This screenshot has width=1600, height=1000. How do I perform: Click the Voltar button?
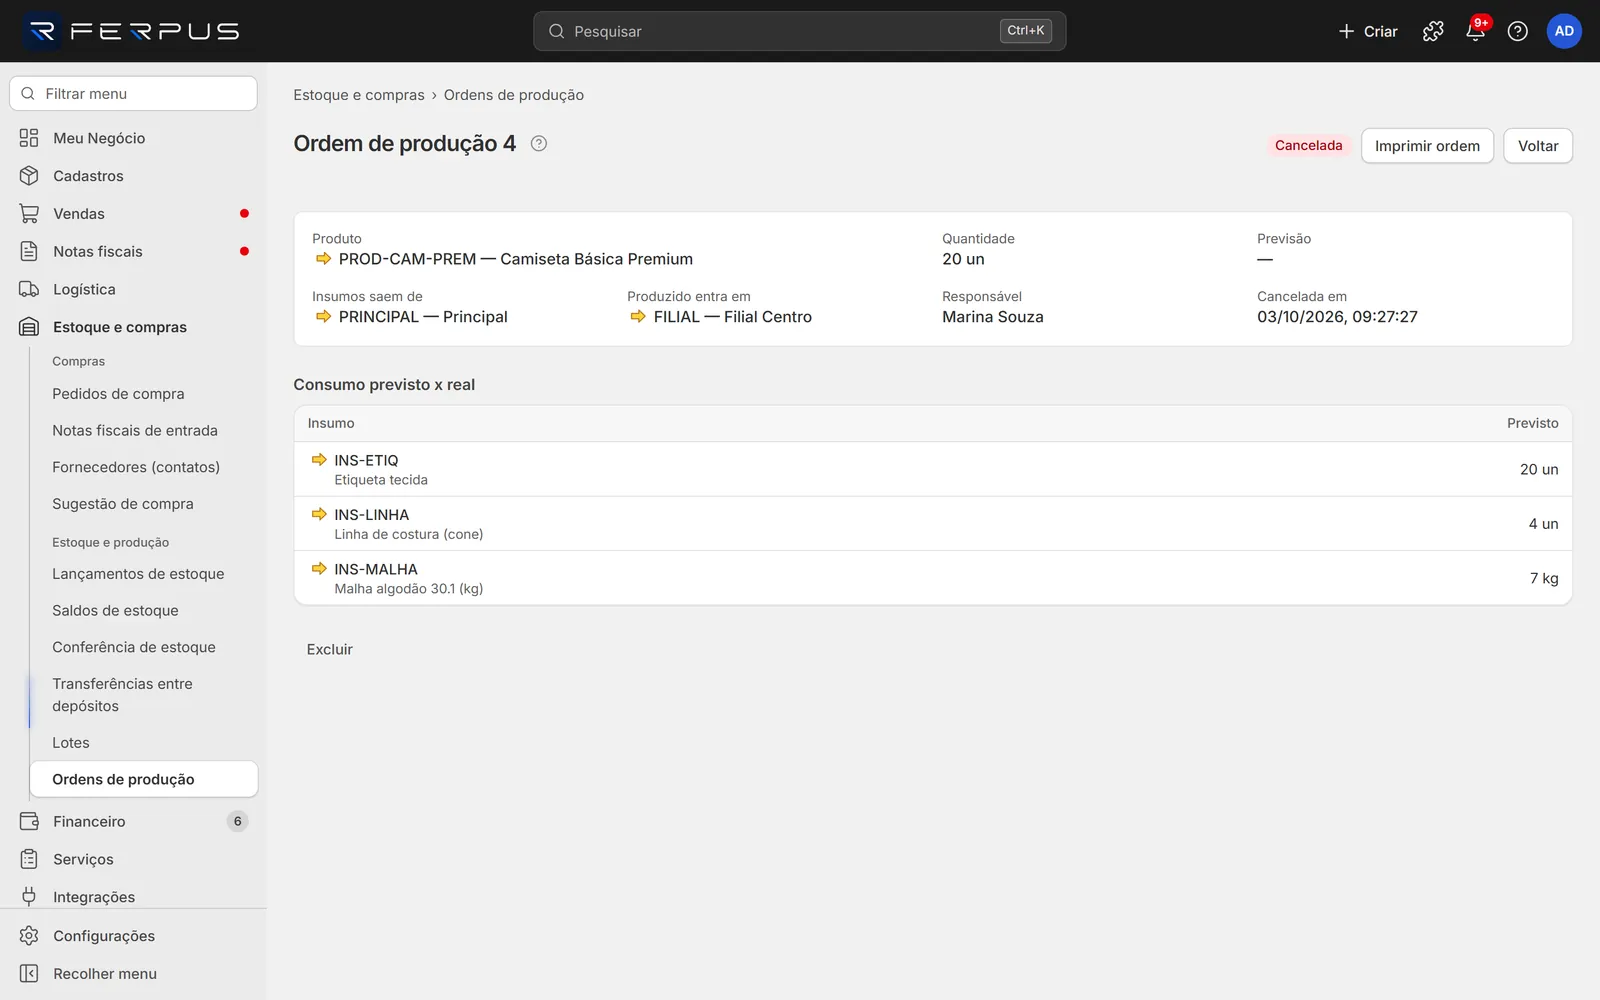(x=1538, y=146)
